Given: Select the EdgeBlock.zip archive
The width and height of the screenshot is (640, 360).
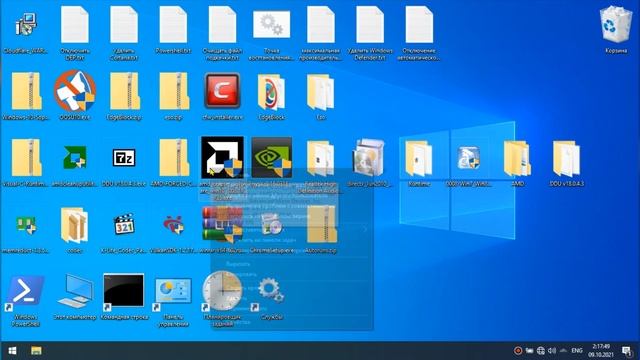Looking at the screenshot, I should [x=124, y=91].
